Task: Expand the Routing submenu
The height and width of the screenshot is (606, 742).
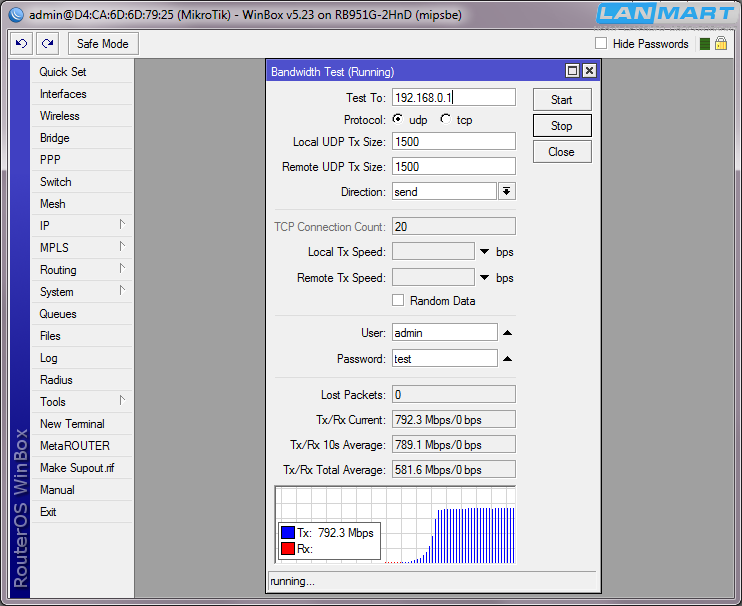Action: pos(122,269)
